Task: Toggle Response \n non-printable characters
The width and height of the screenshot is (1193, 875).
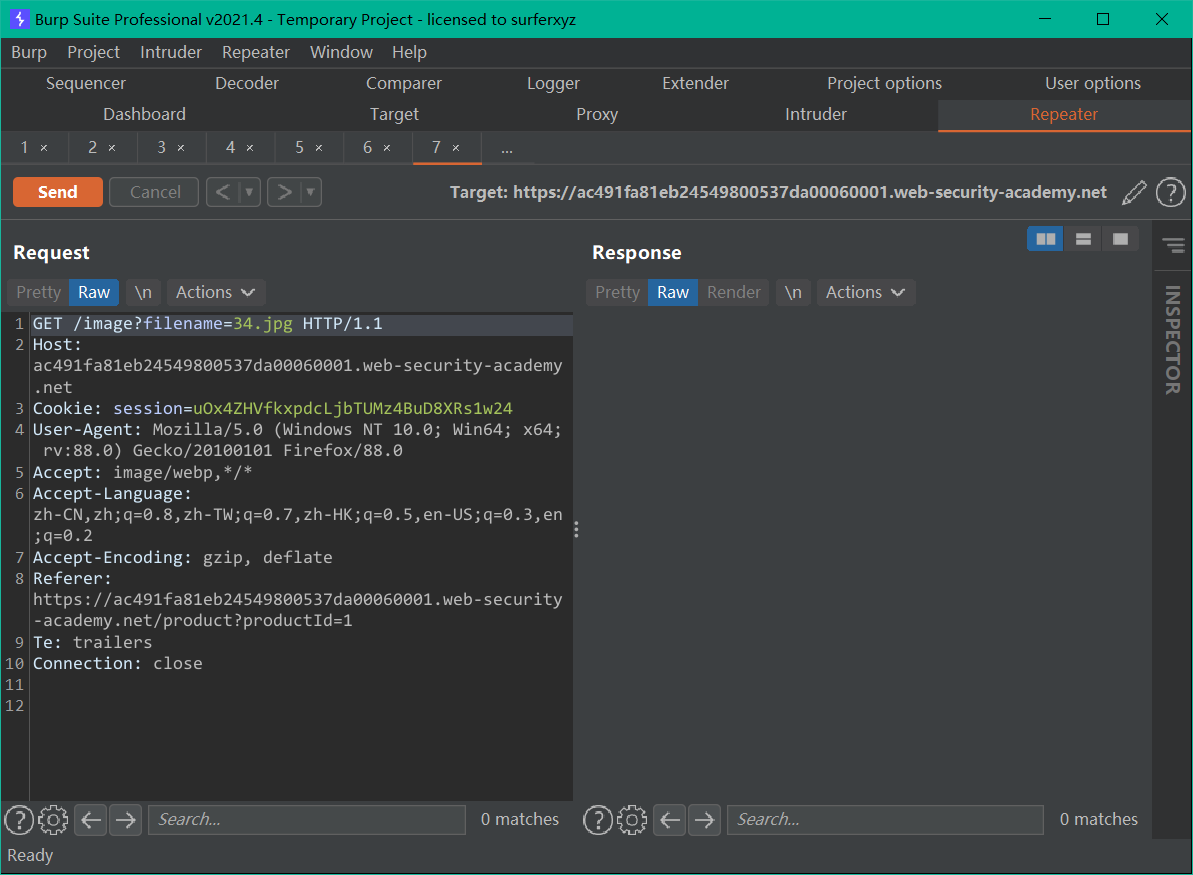Action: click(793, 292)
